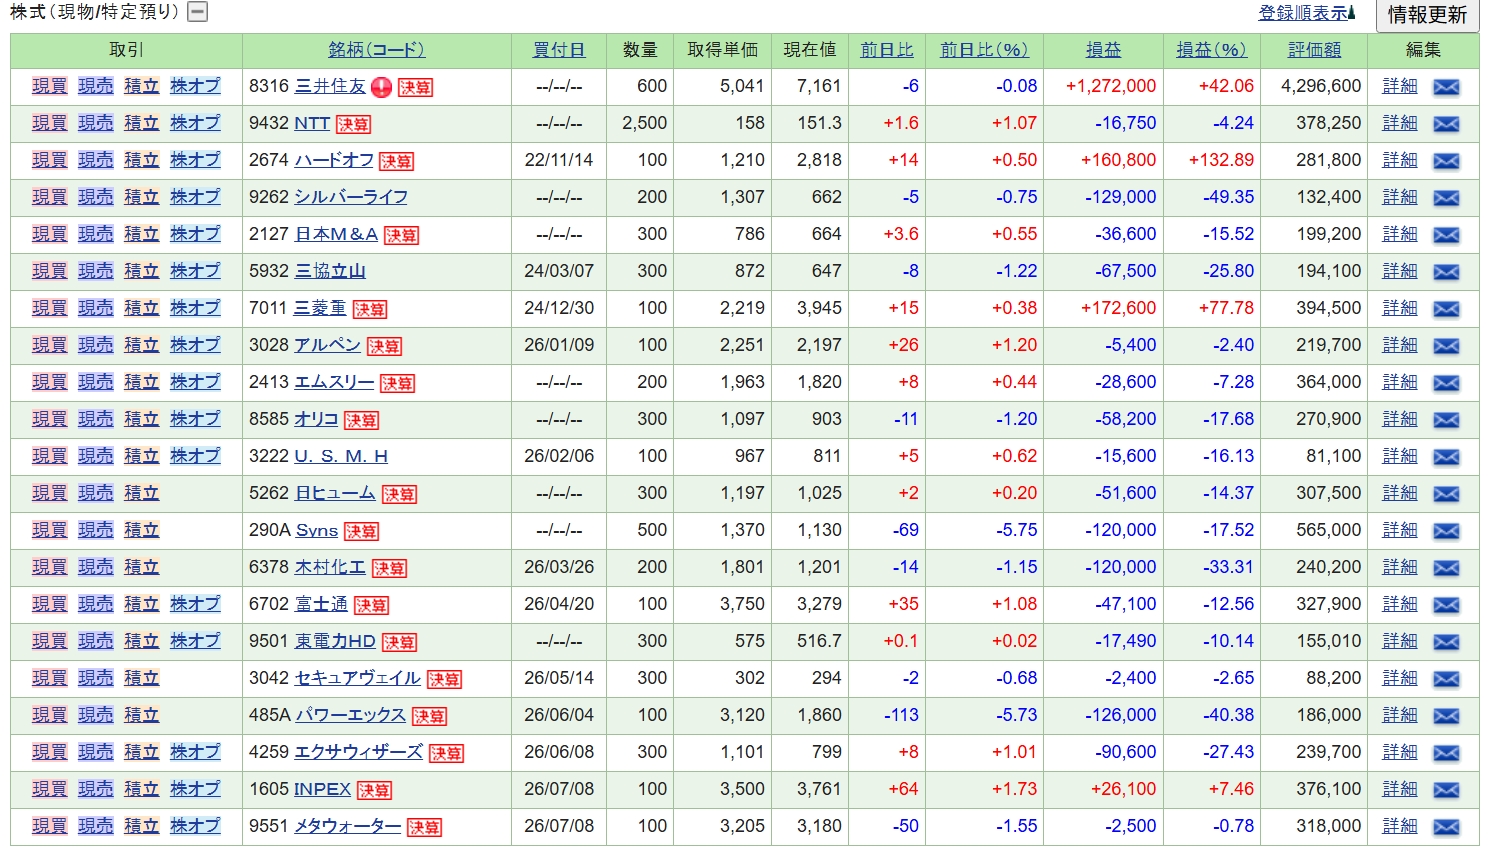This screenshot has height=862, width=1490.
Task: Click 現売 for the アルペン row
Action: pos(96,345)
